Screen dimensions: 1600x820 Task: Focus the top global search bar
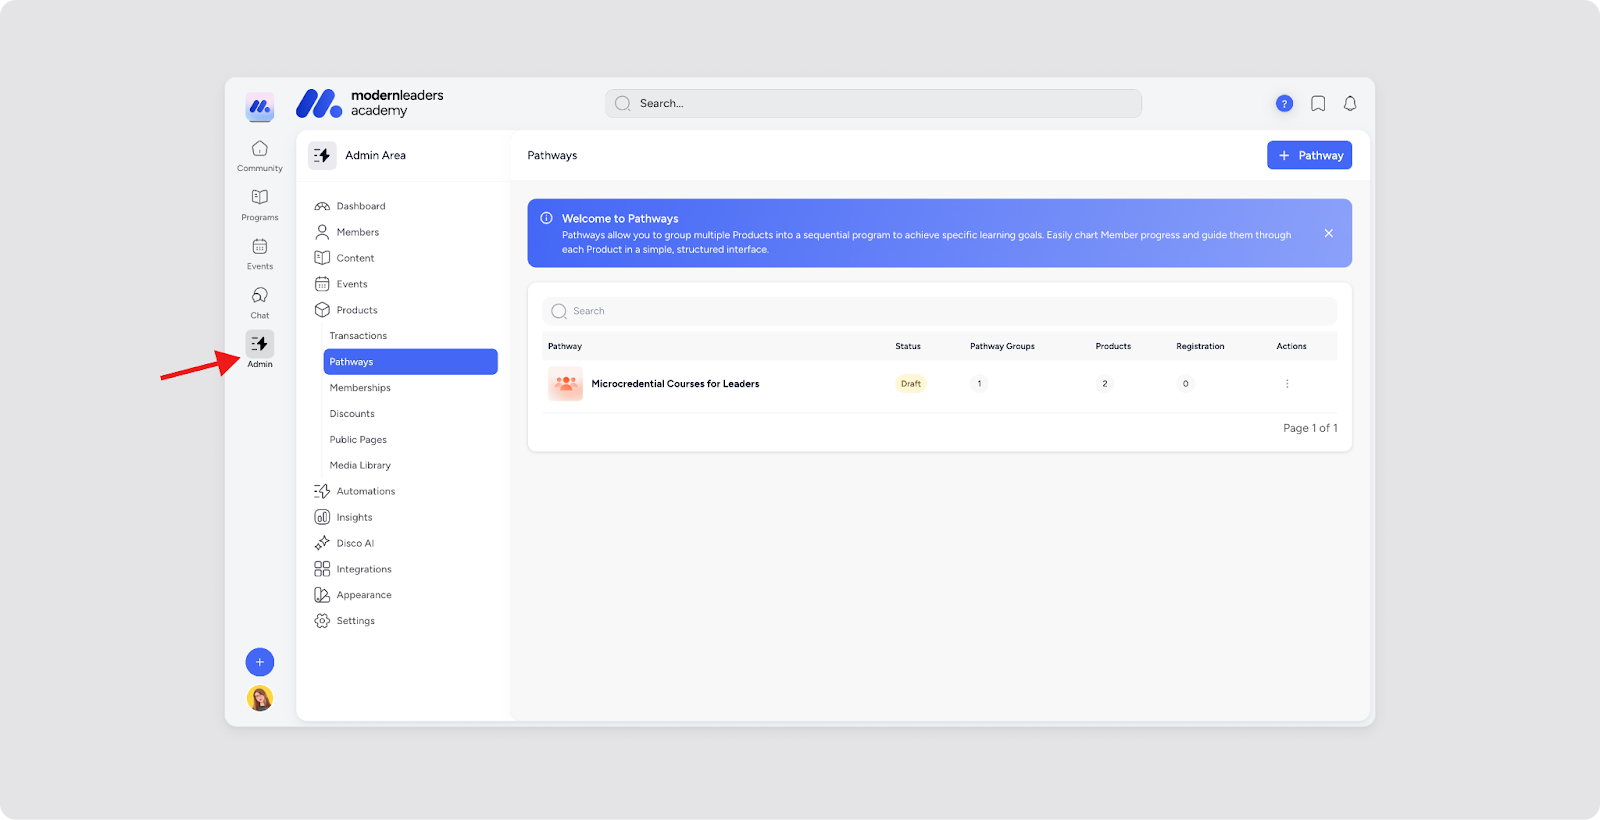click(873, 103)
